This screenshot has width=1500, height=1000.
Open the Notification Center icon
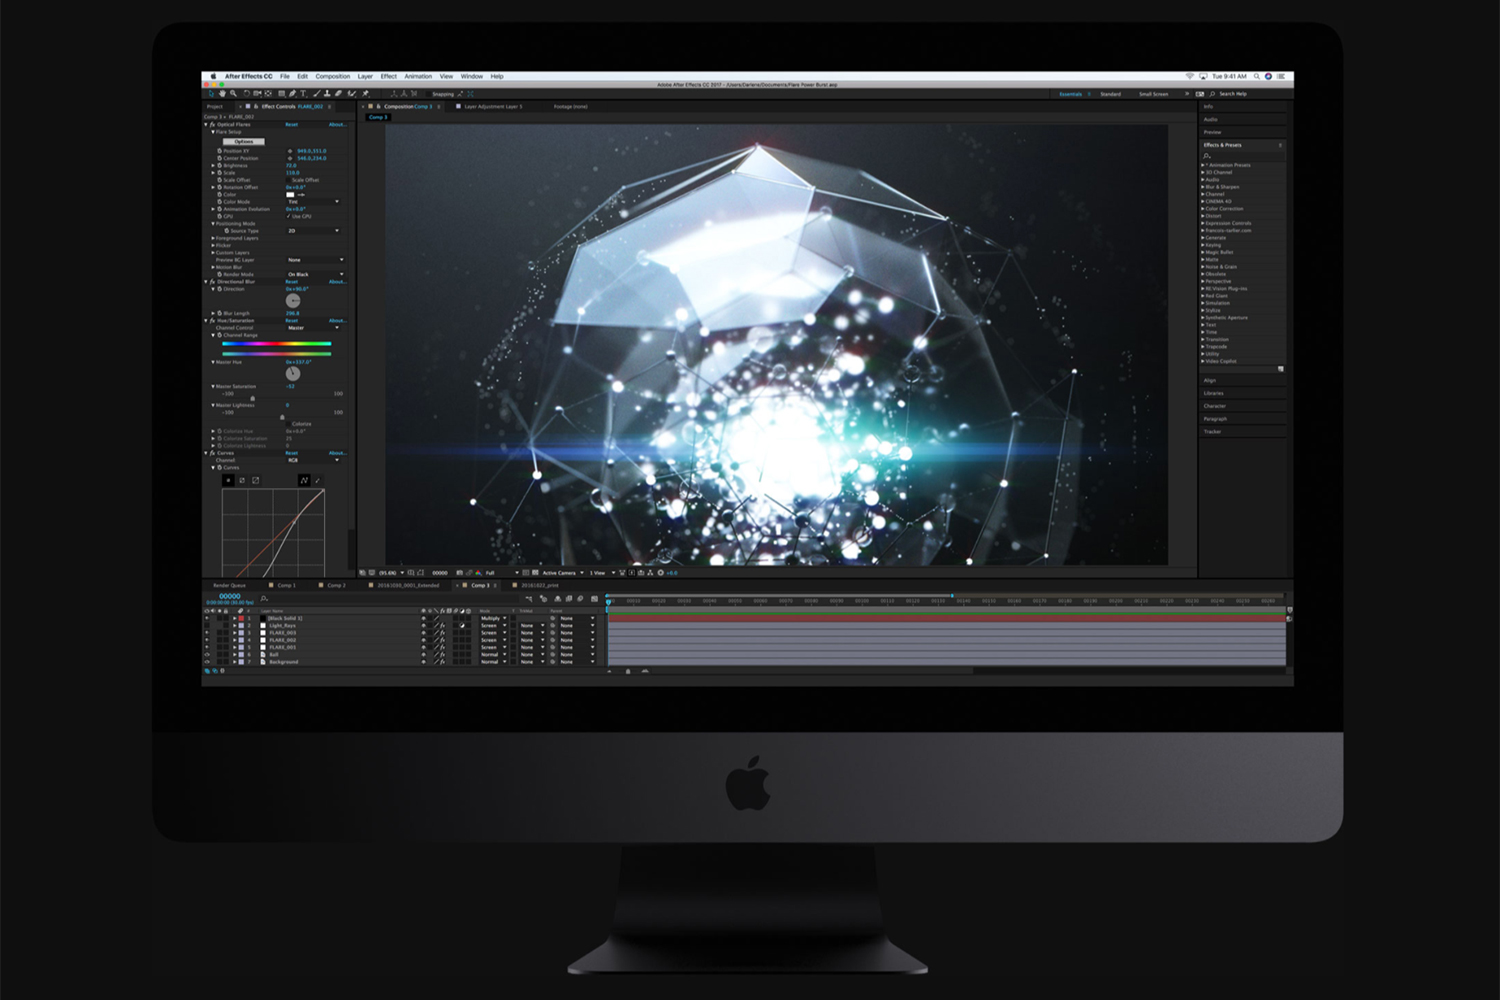pyautogui.click(x=1281, y=76)
